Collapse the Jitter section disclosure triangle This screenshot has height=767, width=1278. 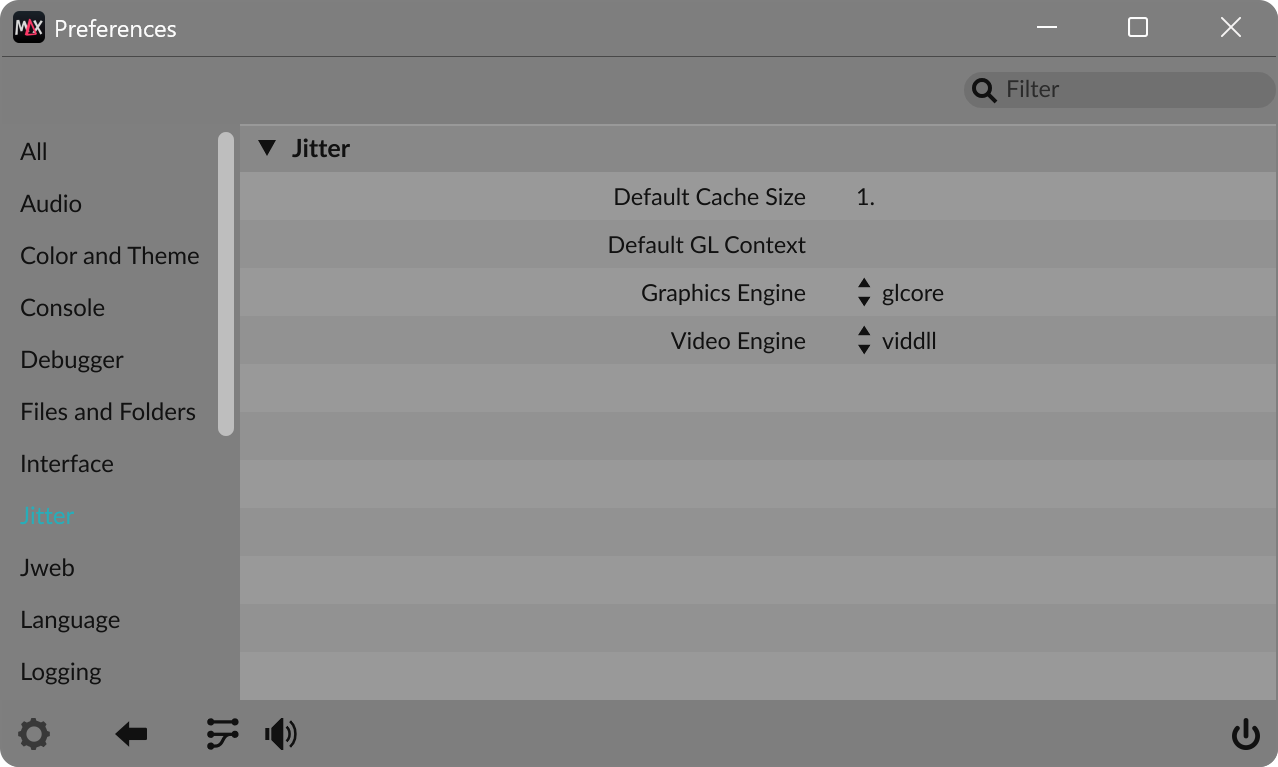pos(267,147)
